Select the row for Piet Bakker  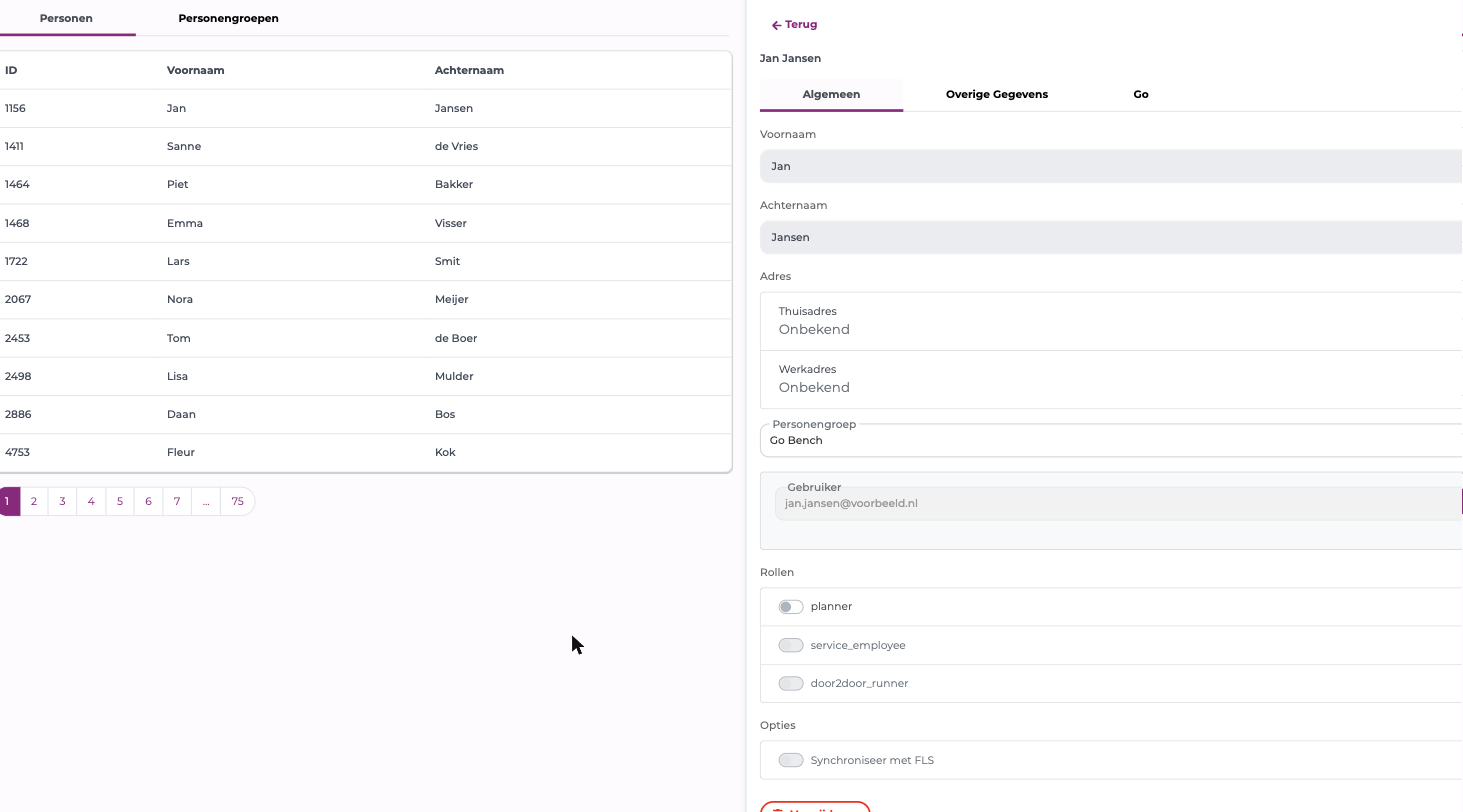[x=365, y=184]
